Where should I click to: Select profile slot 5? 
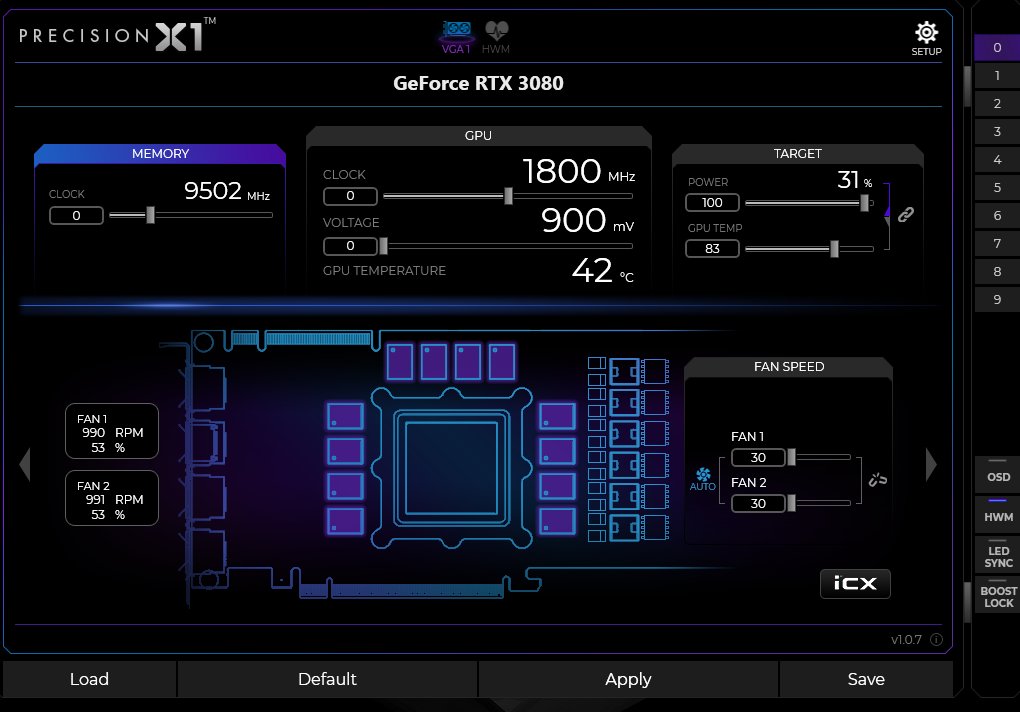point(997,187)
